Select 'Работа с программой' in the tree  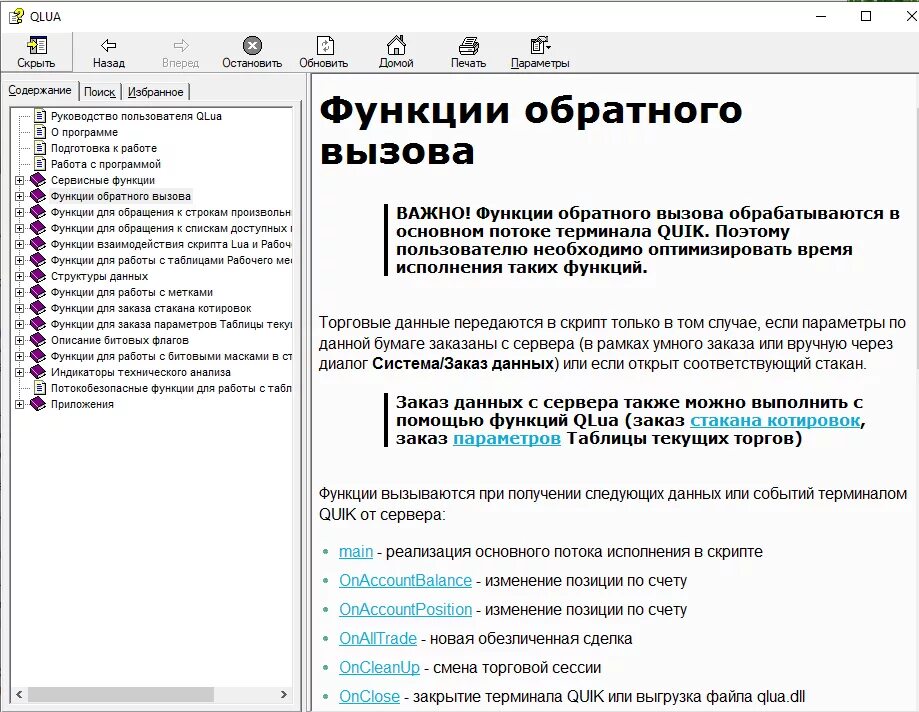click(x=105, y=164)
